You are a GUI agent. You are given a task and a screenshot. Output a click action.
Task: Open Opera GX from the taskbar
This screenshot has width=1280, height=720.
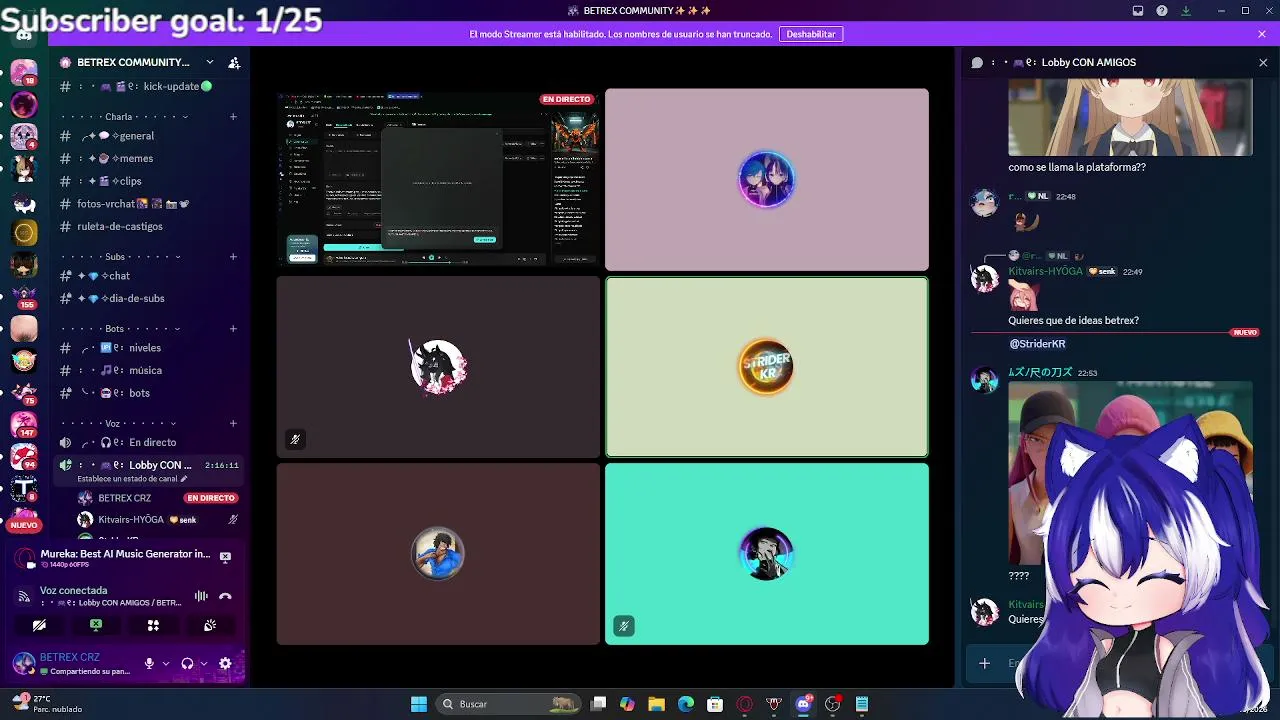pos(744,704)
